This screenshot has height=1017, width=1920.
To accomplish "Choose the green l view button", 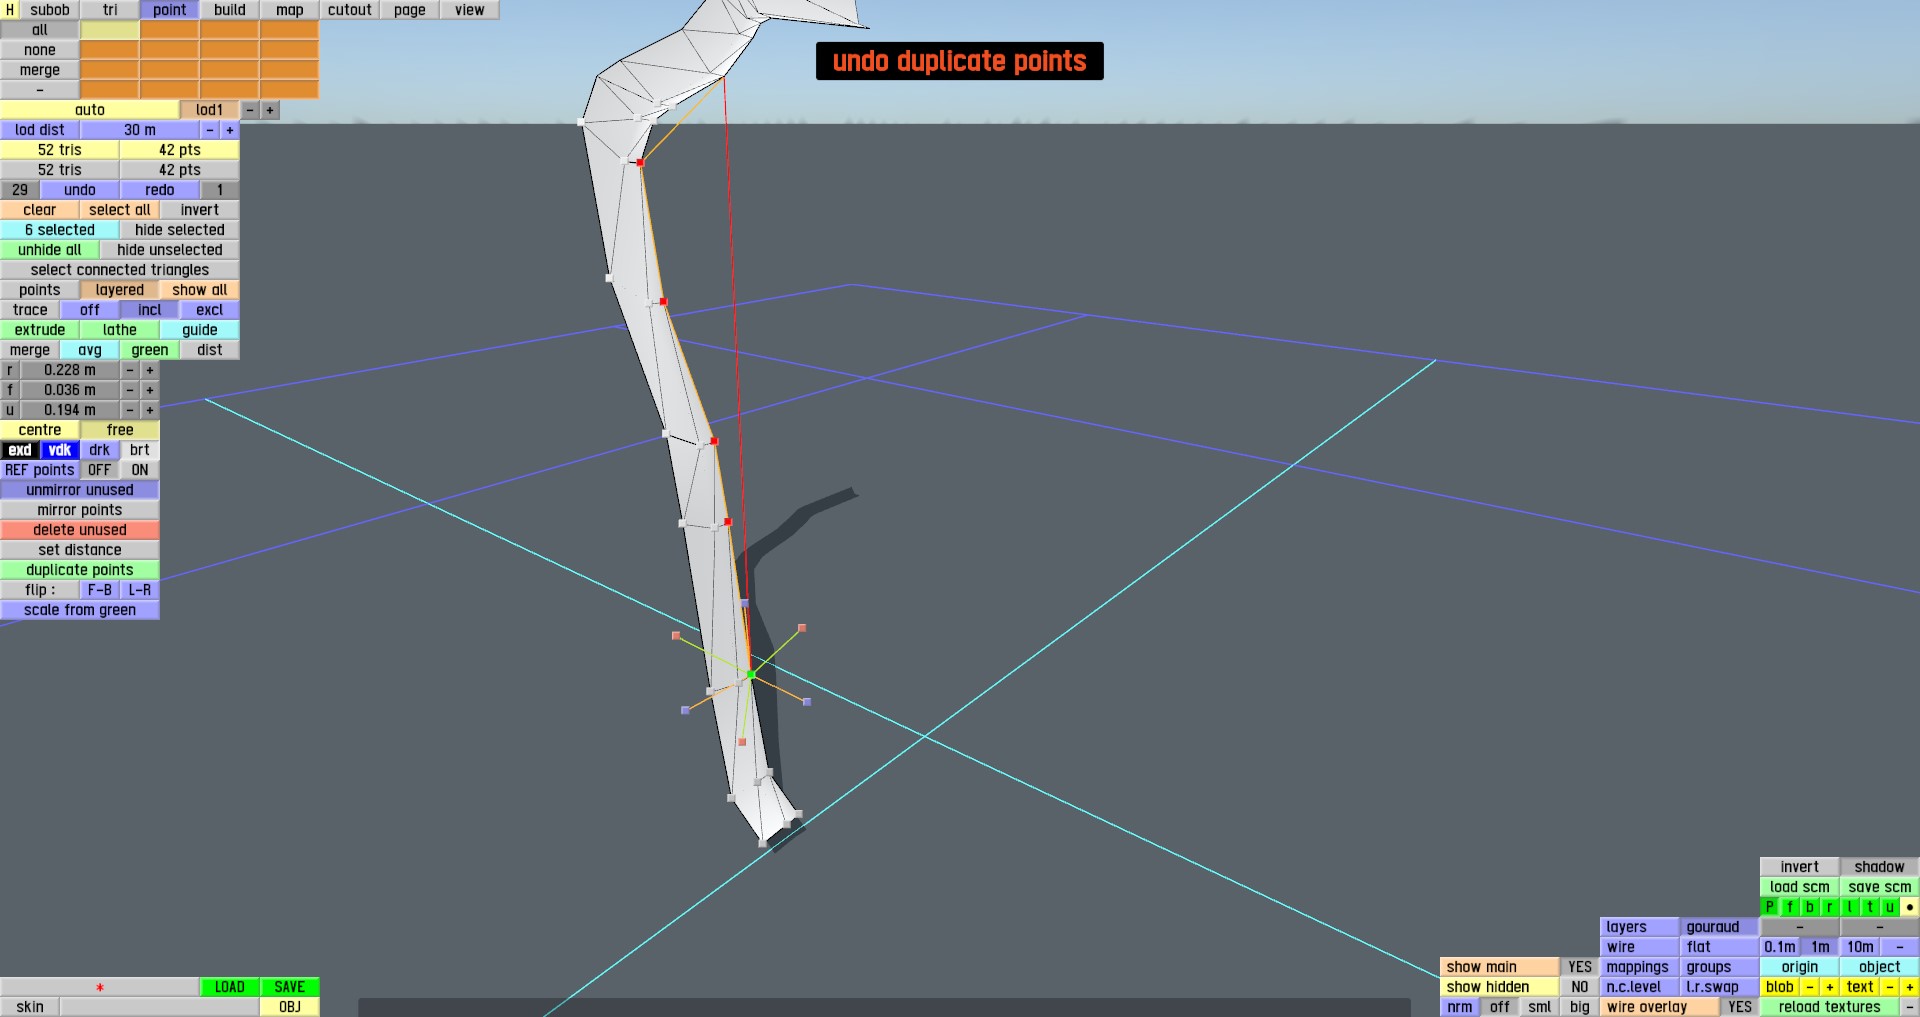I will coord(1850,907).
